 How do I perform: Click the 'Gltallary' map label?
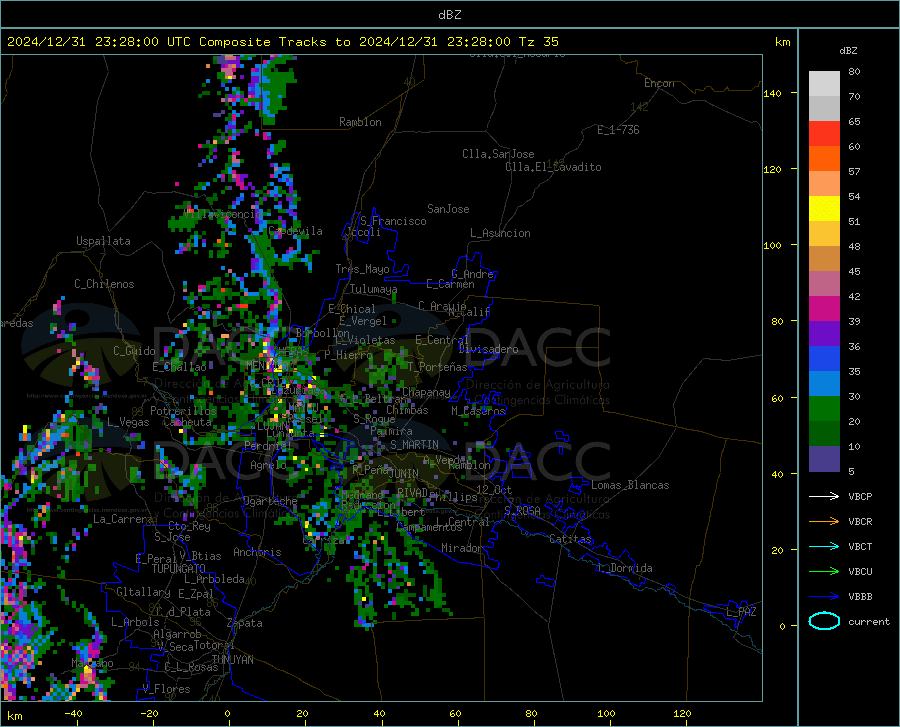143,592
